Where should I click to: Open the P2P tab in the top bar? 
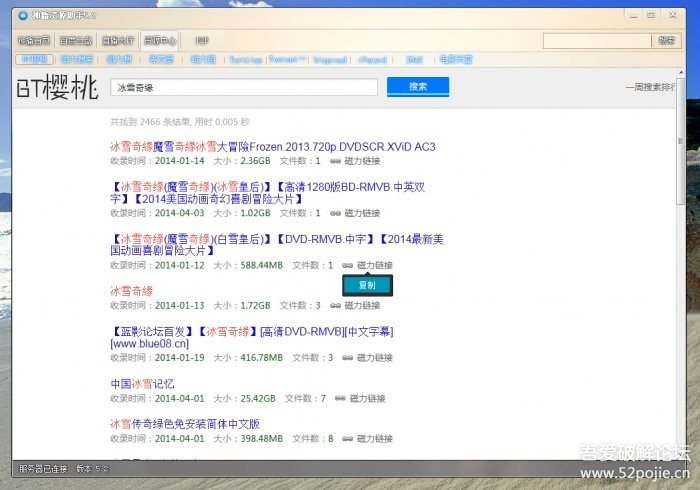pos(202,41)
